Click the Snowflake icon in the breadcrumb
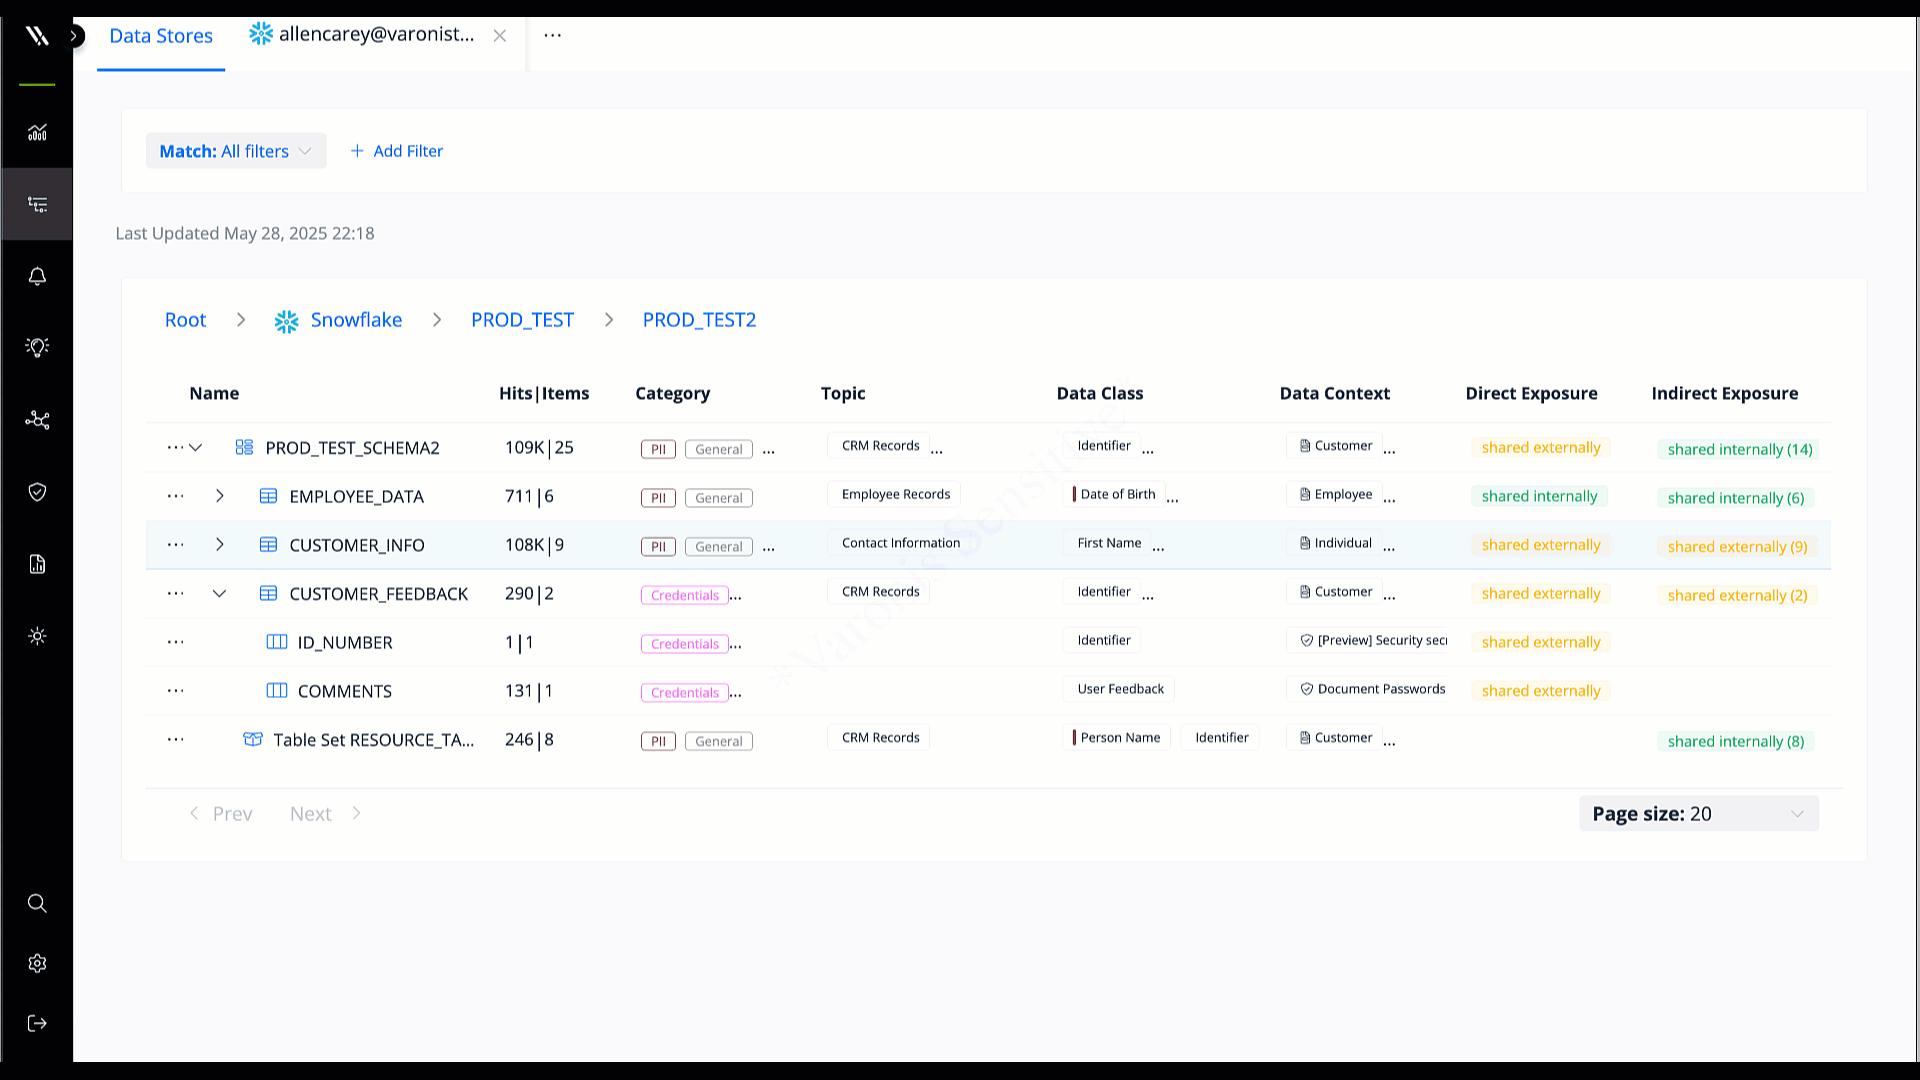The width and height of the screenshot is (1920, 1080). [286, 320]
